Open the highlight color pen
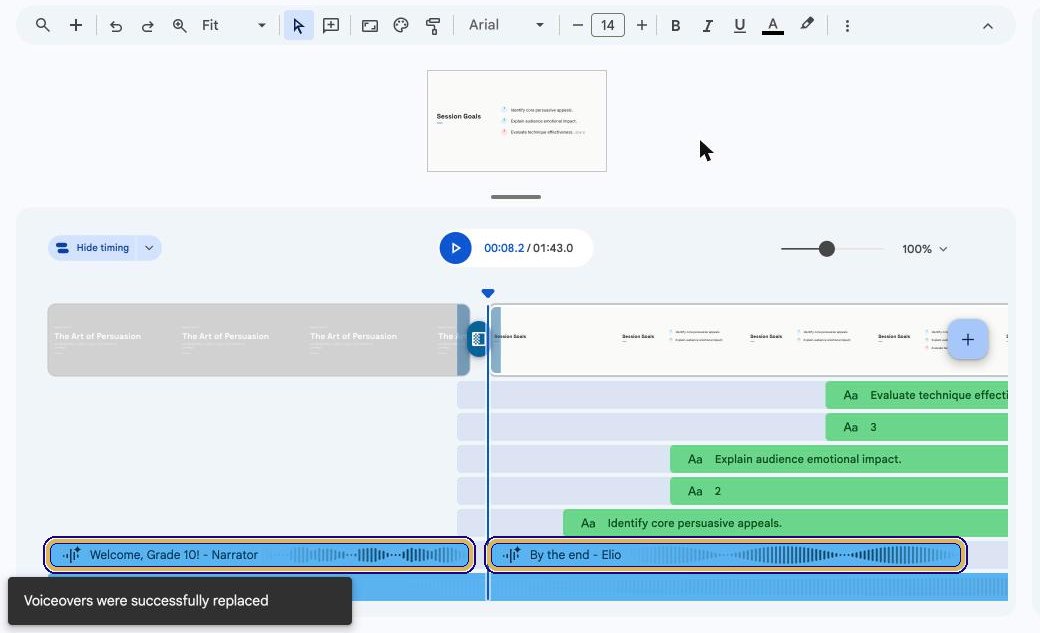The image size is (1040, 633). [x=807, y=25]
